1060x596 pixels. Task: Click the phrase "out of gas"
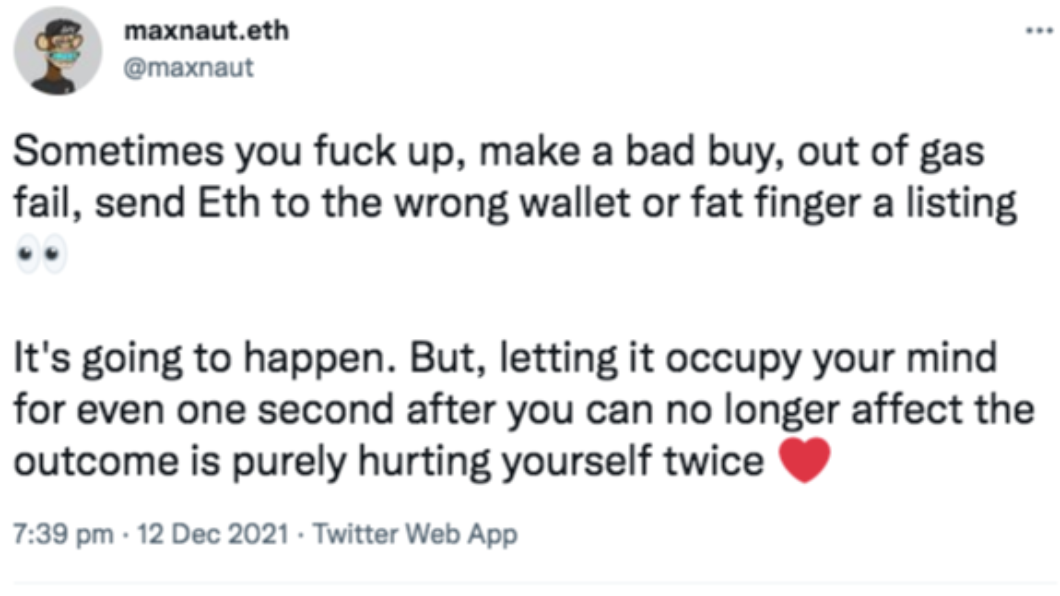coord(890,152)
